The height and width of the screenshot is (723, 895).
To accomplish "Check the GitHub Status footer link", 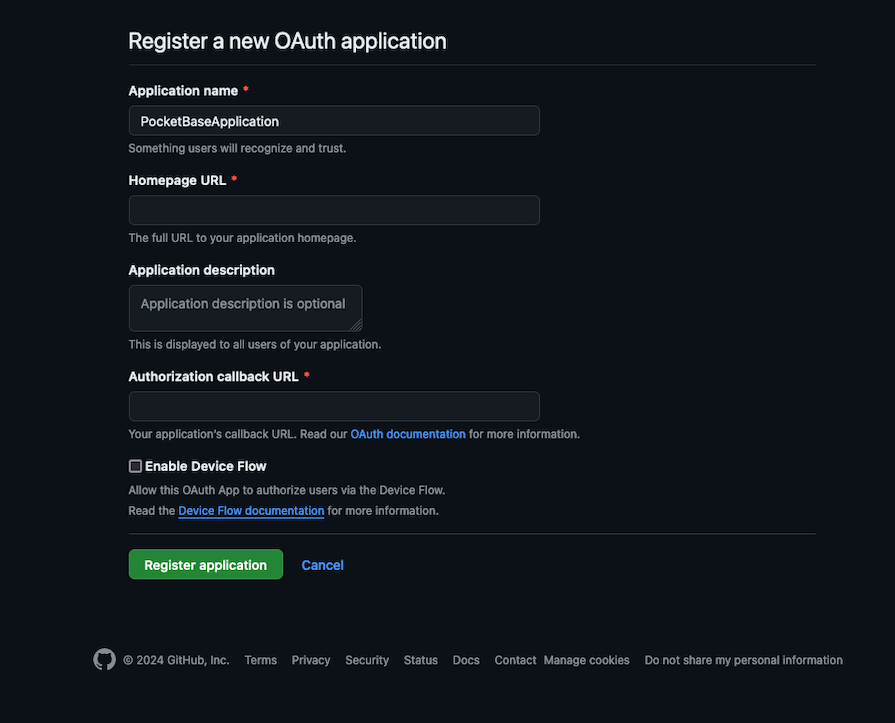I will (421, 660).
